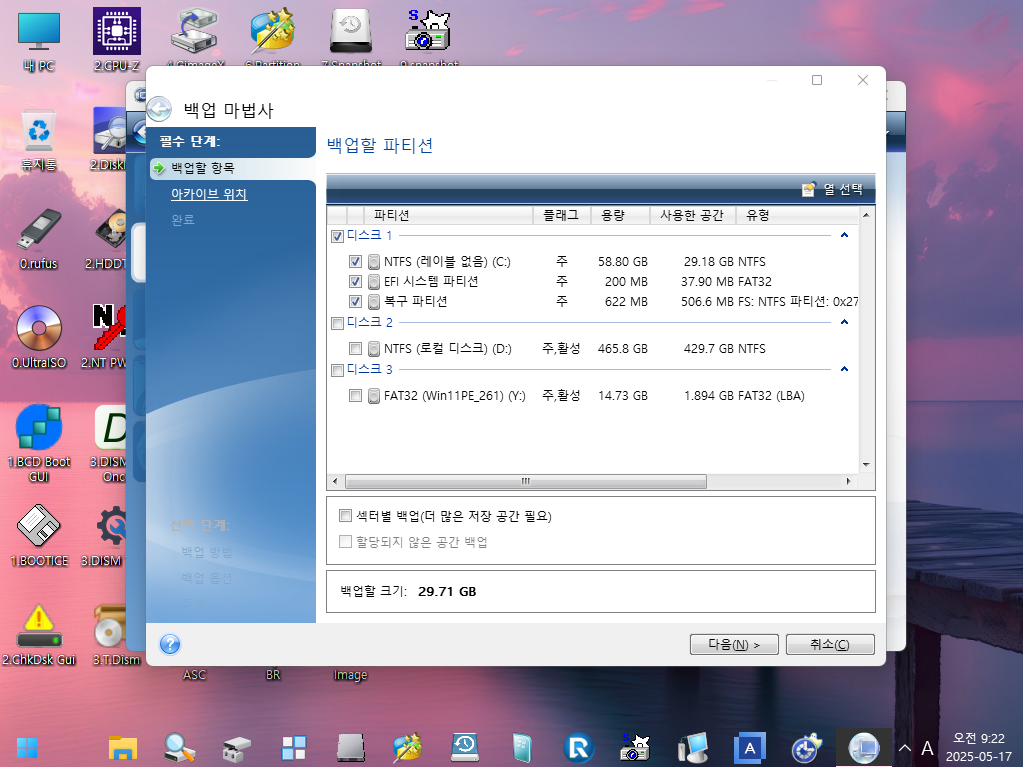This screenshot has height=767, width=1023.
Task: Check NTFS (로컬 디스크) (D:) checkbox
Action: [355, 349]
